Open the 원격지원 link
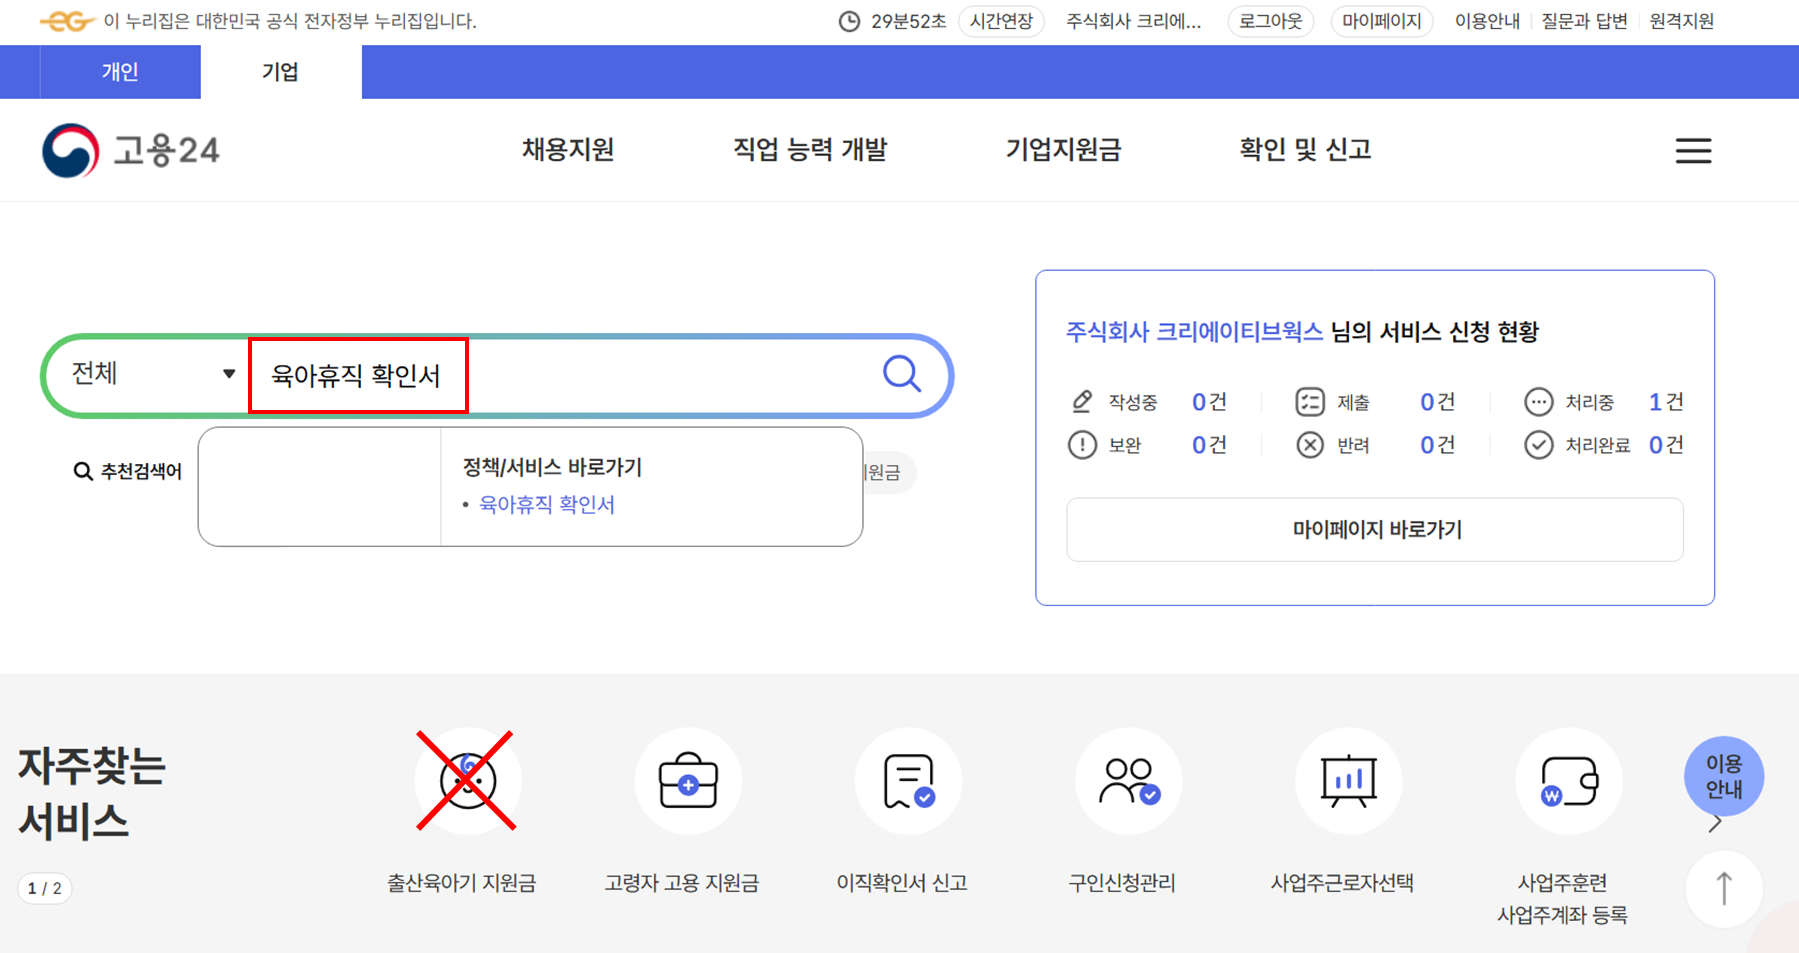 [x=1681, y=21]
